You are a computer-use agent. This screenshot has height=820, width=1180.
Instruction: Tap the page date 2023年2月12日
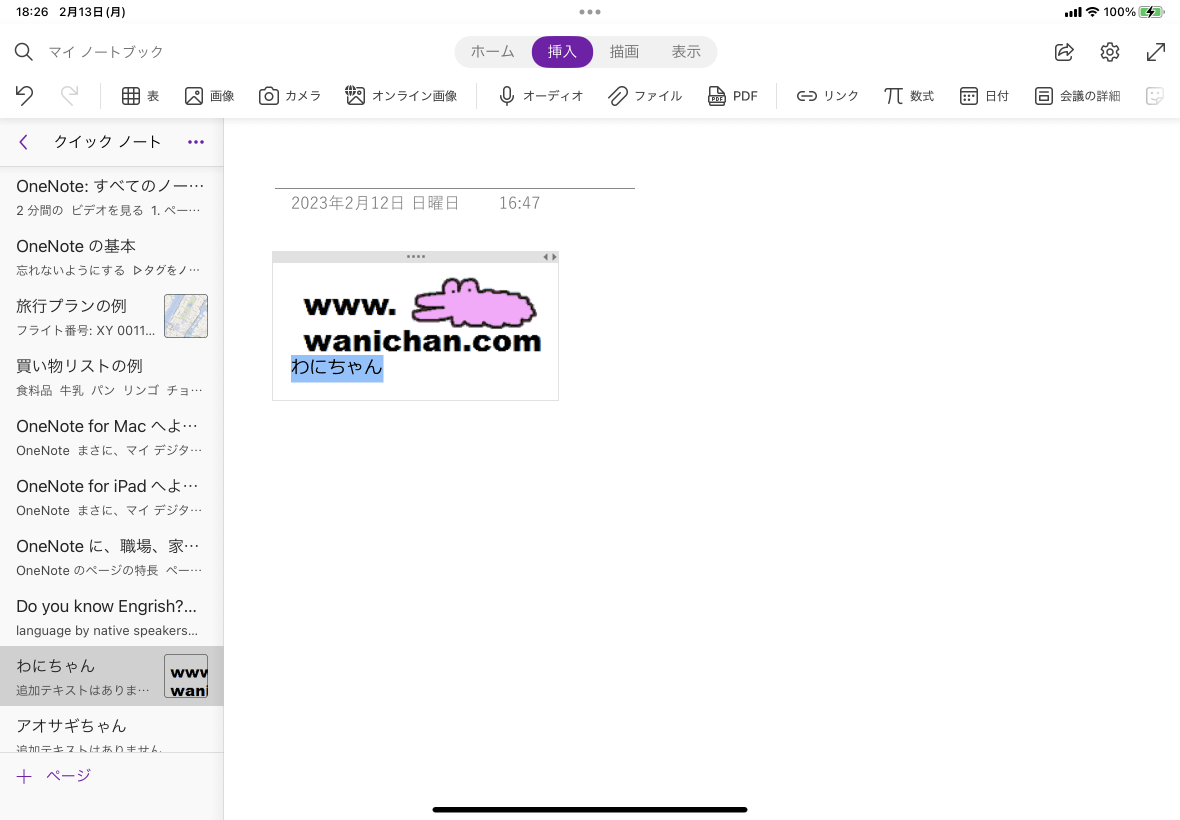(375, 203)
